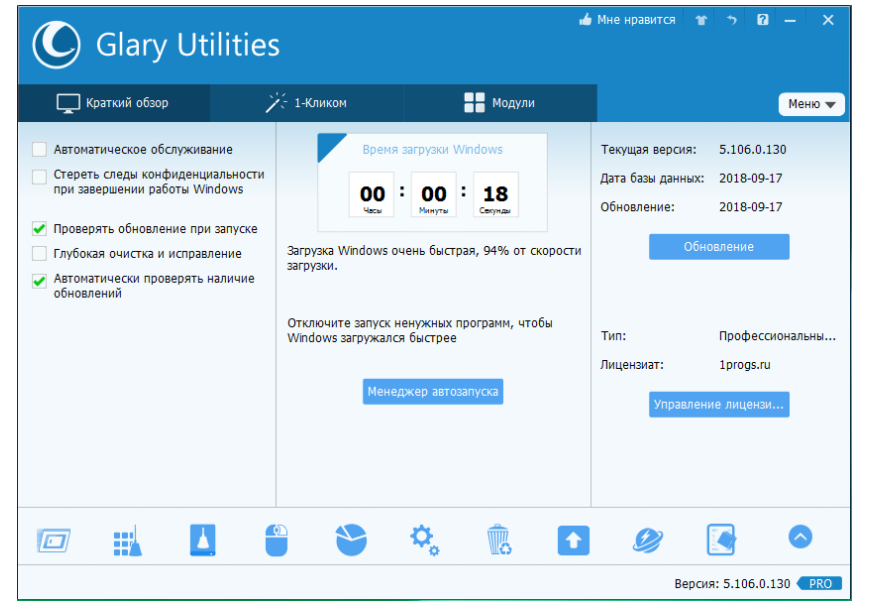This screenshot has height=607, width=872.
Task: Open the context menu manager mouse icon
Action: [276, 540]
